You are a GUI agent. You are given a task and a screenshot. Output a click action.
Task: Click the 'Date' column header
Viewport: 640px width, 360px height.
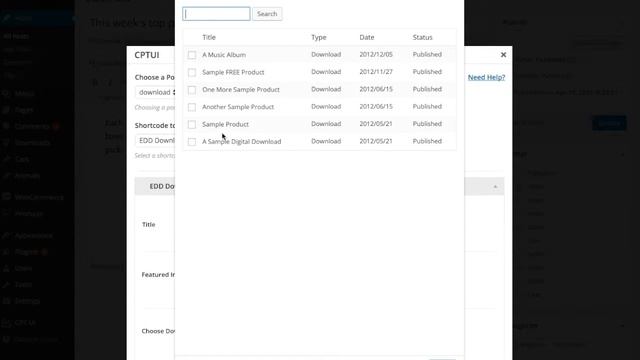[x=367, y=37]
